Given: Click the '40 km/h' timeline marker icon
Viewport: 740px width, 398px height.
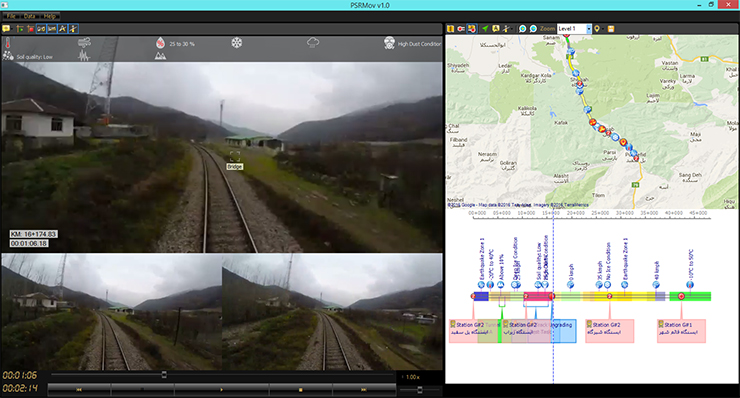Looking at the screenshot, I should pyautogui.click(x=656, y=285).
